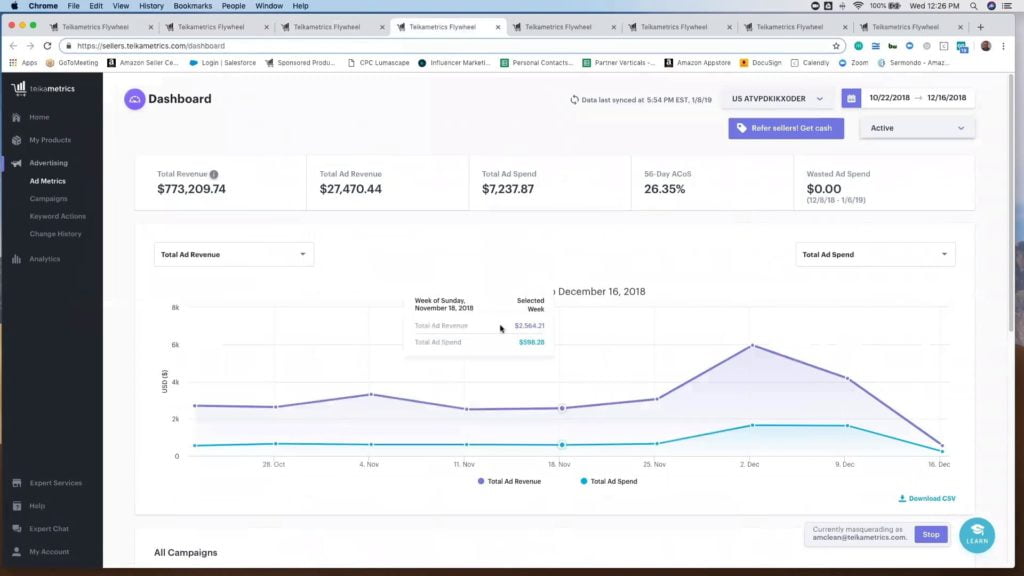Image resolution: width=1024 pixels, height=576 pixels.
Task: Open the Bookmarks menu
Action: click(193, 6)
